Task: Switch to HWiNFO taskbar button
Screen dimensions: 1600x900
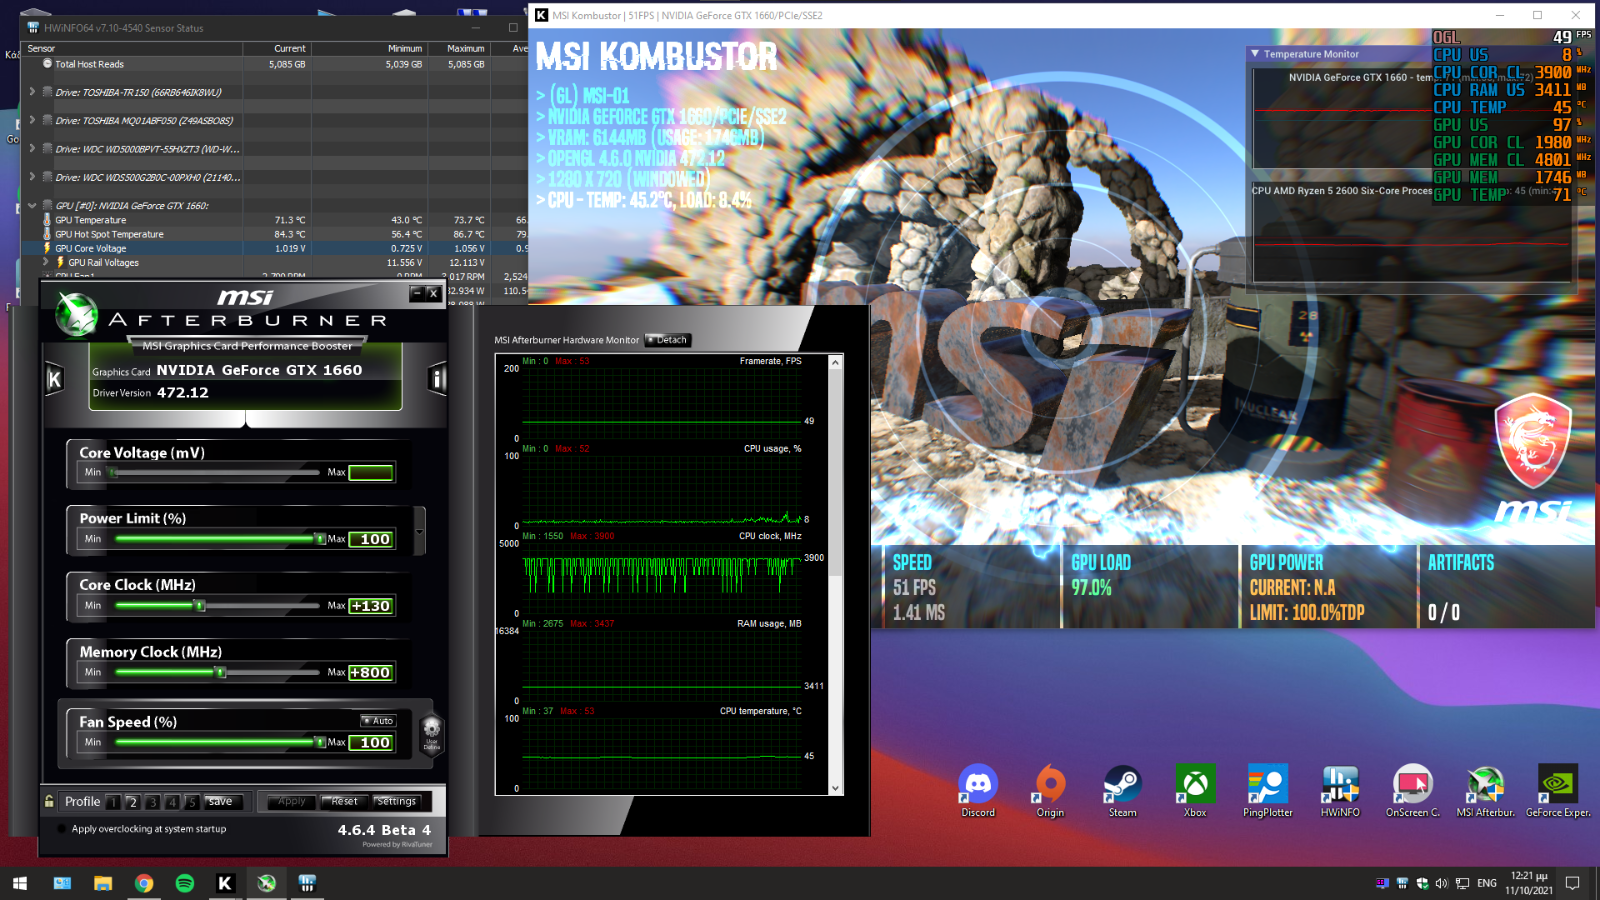Action: pyautogui.click(x=307, y=883)
